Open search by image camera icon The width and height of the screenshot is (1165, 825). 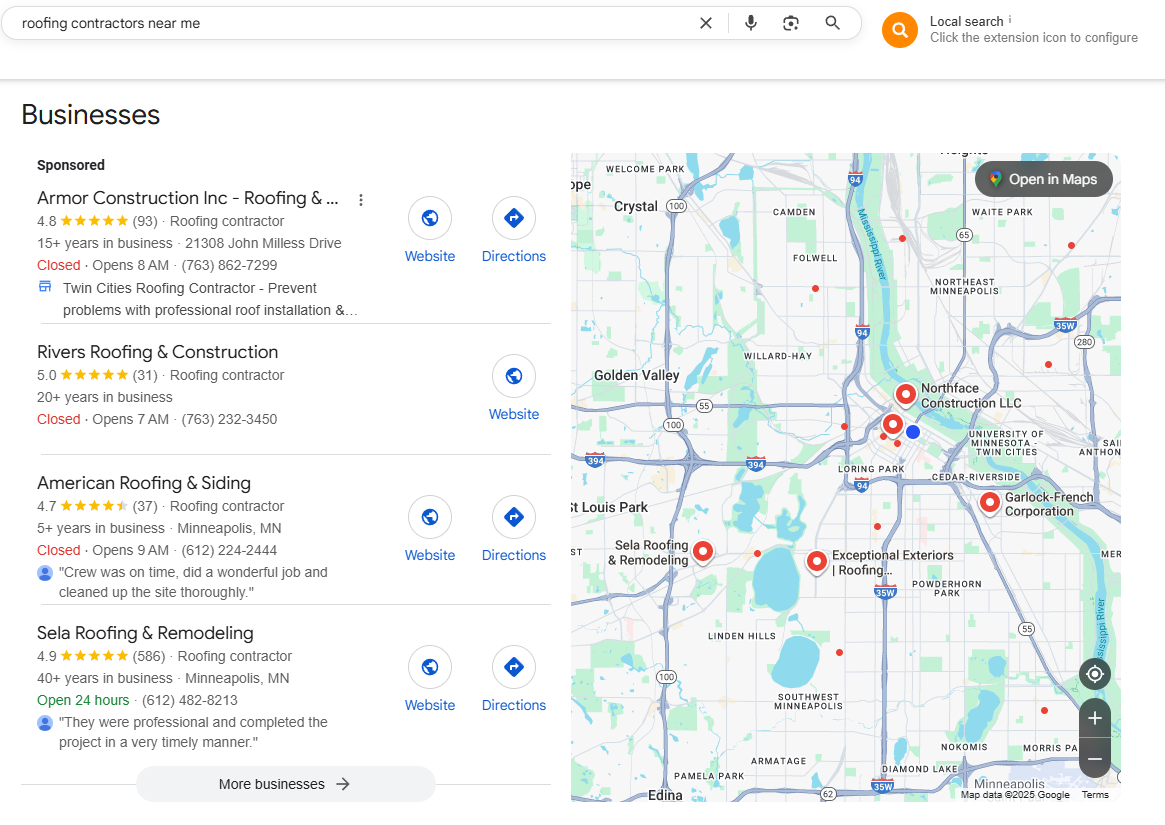pyautogui.click(x=791, y=23)
